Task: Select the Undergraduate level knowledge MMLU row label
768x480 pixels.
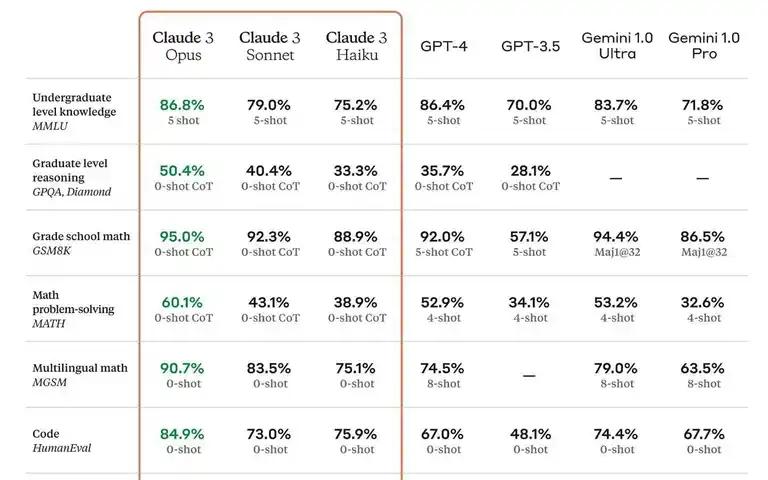Action: tap(74, 112)
